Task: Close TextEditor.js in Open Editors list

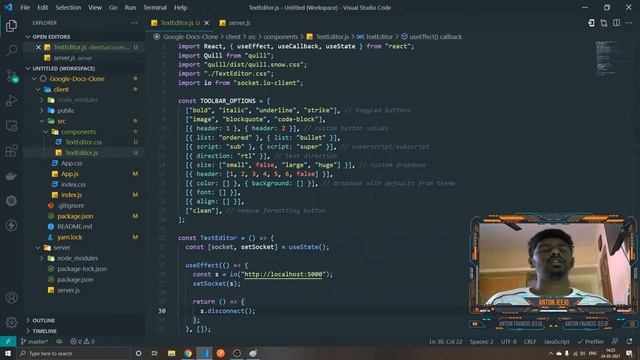Action: pyautogui.click(x=38, y=47)
